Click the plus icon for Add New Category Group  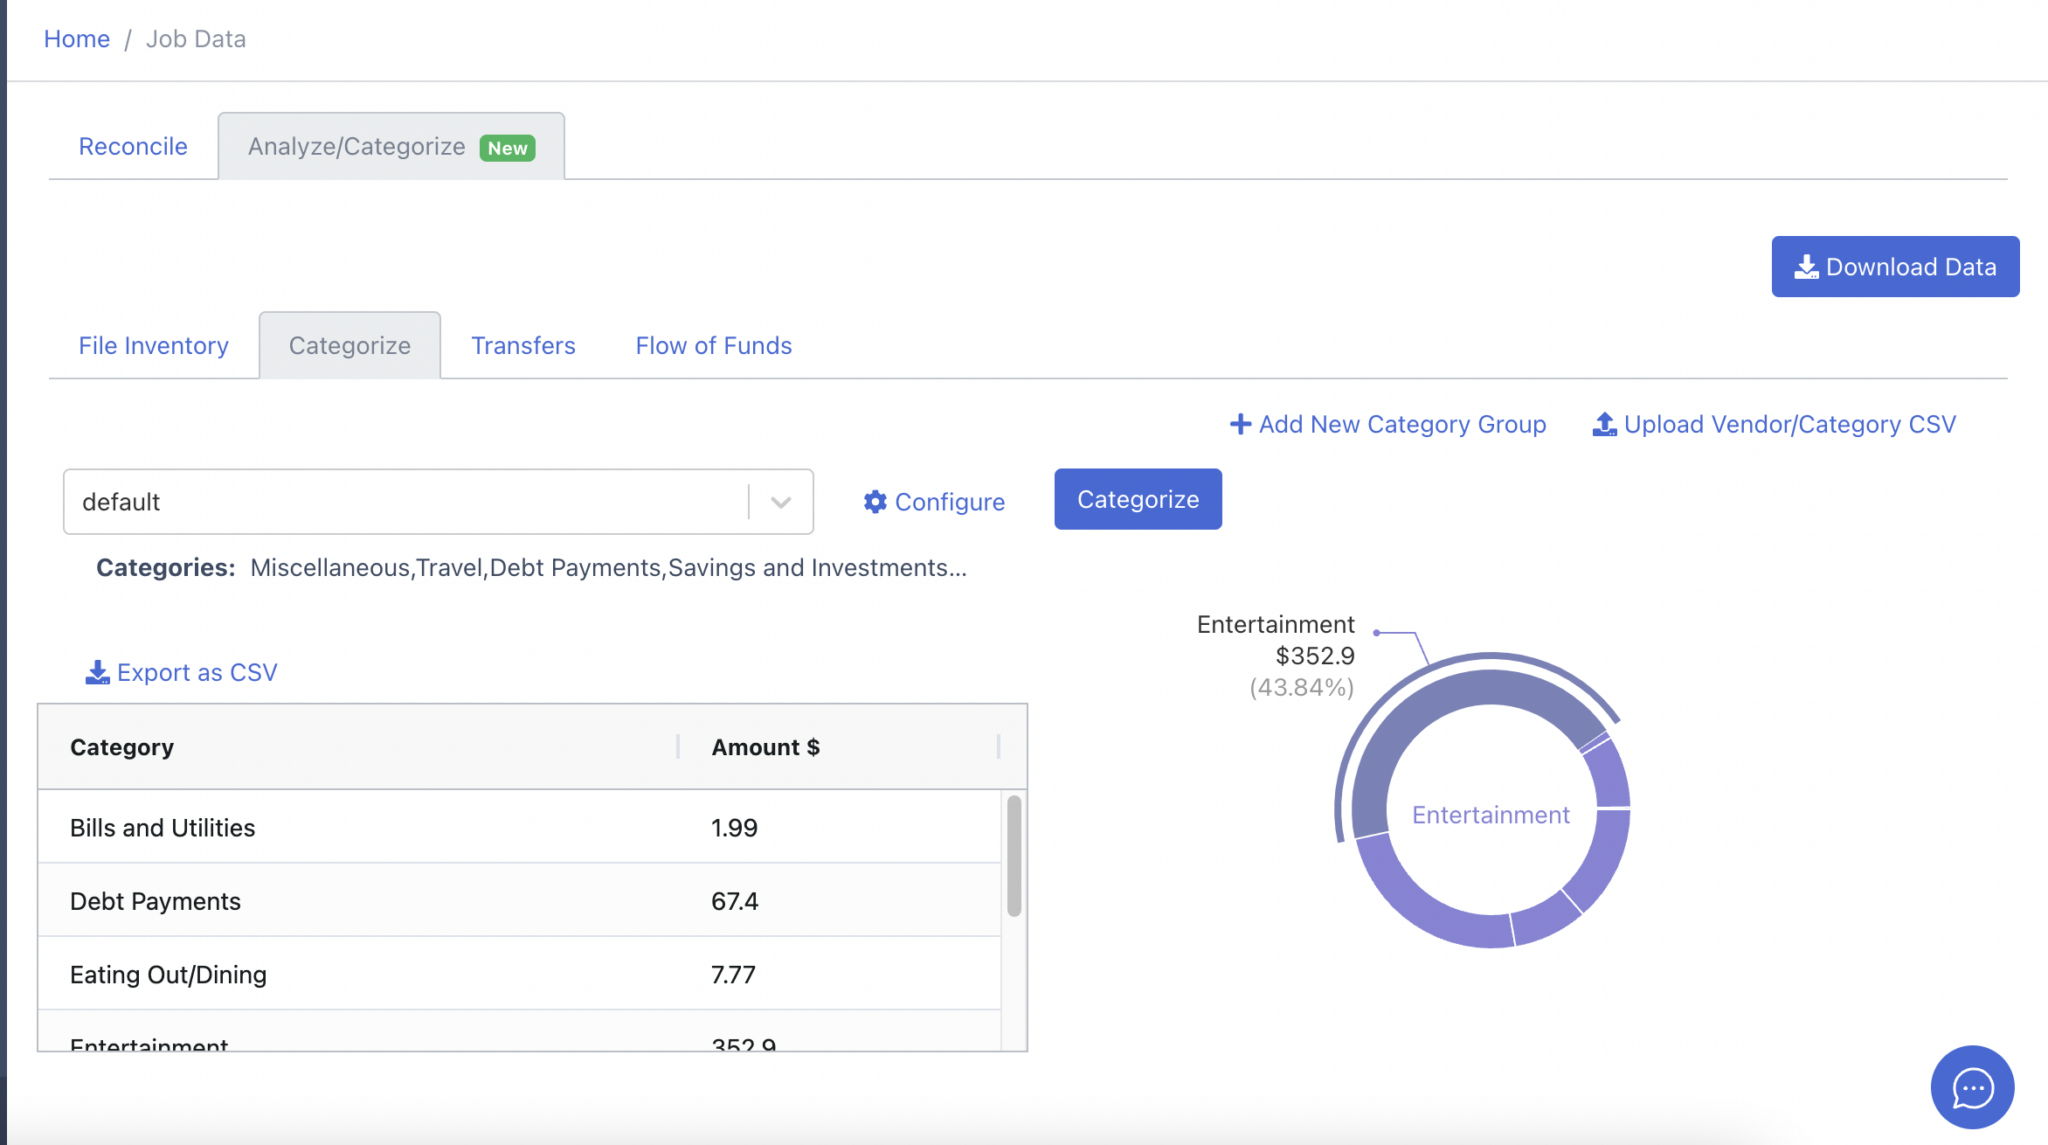click(1240, 424)
